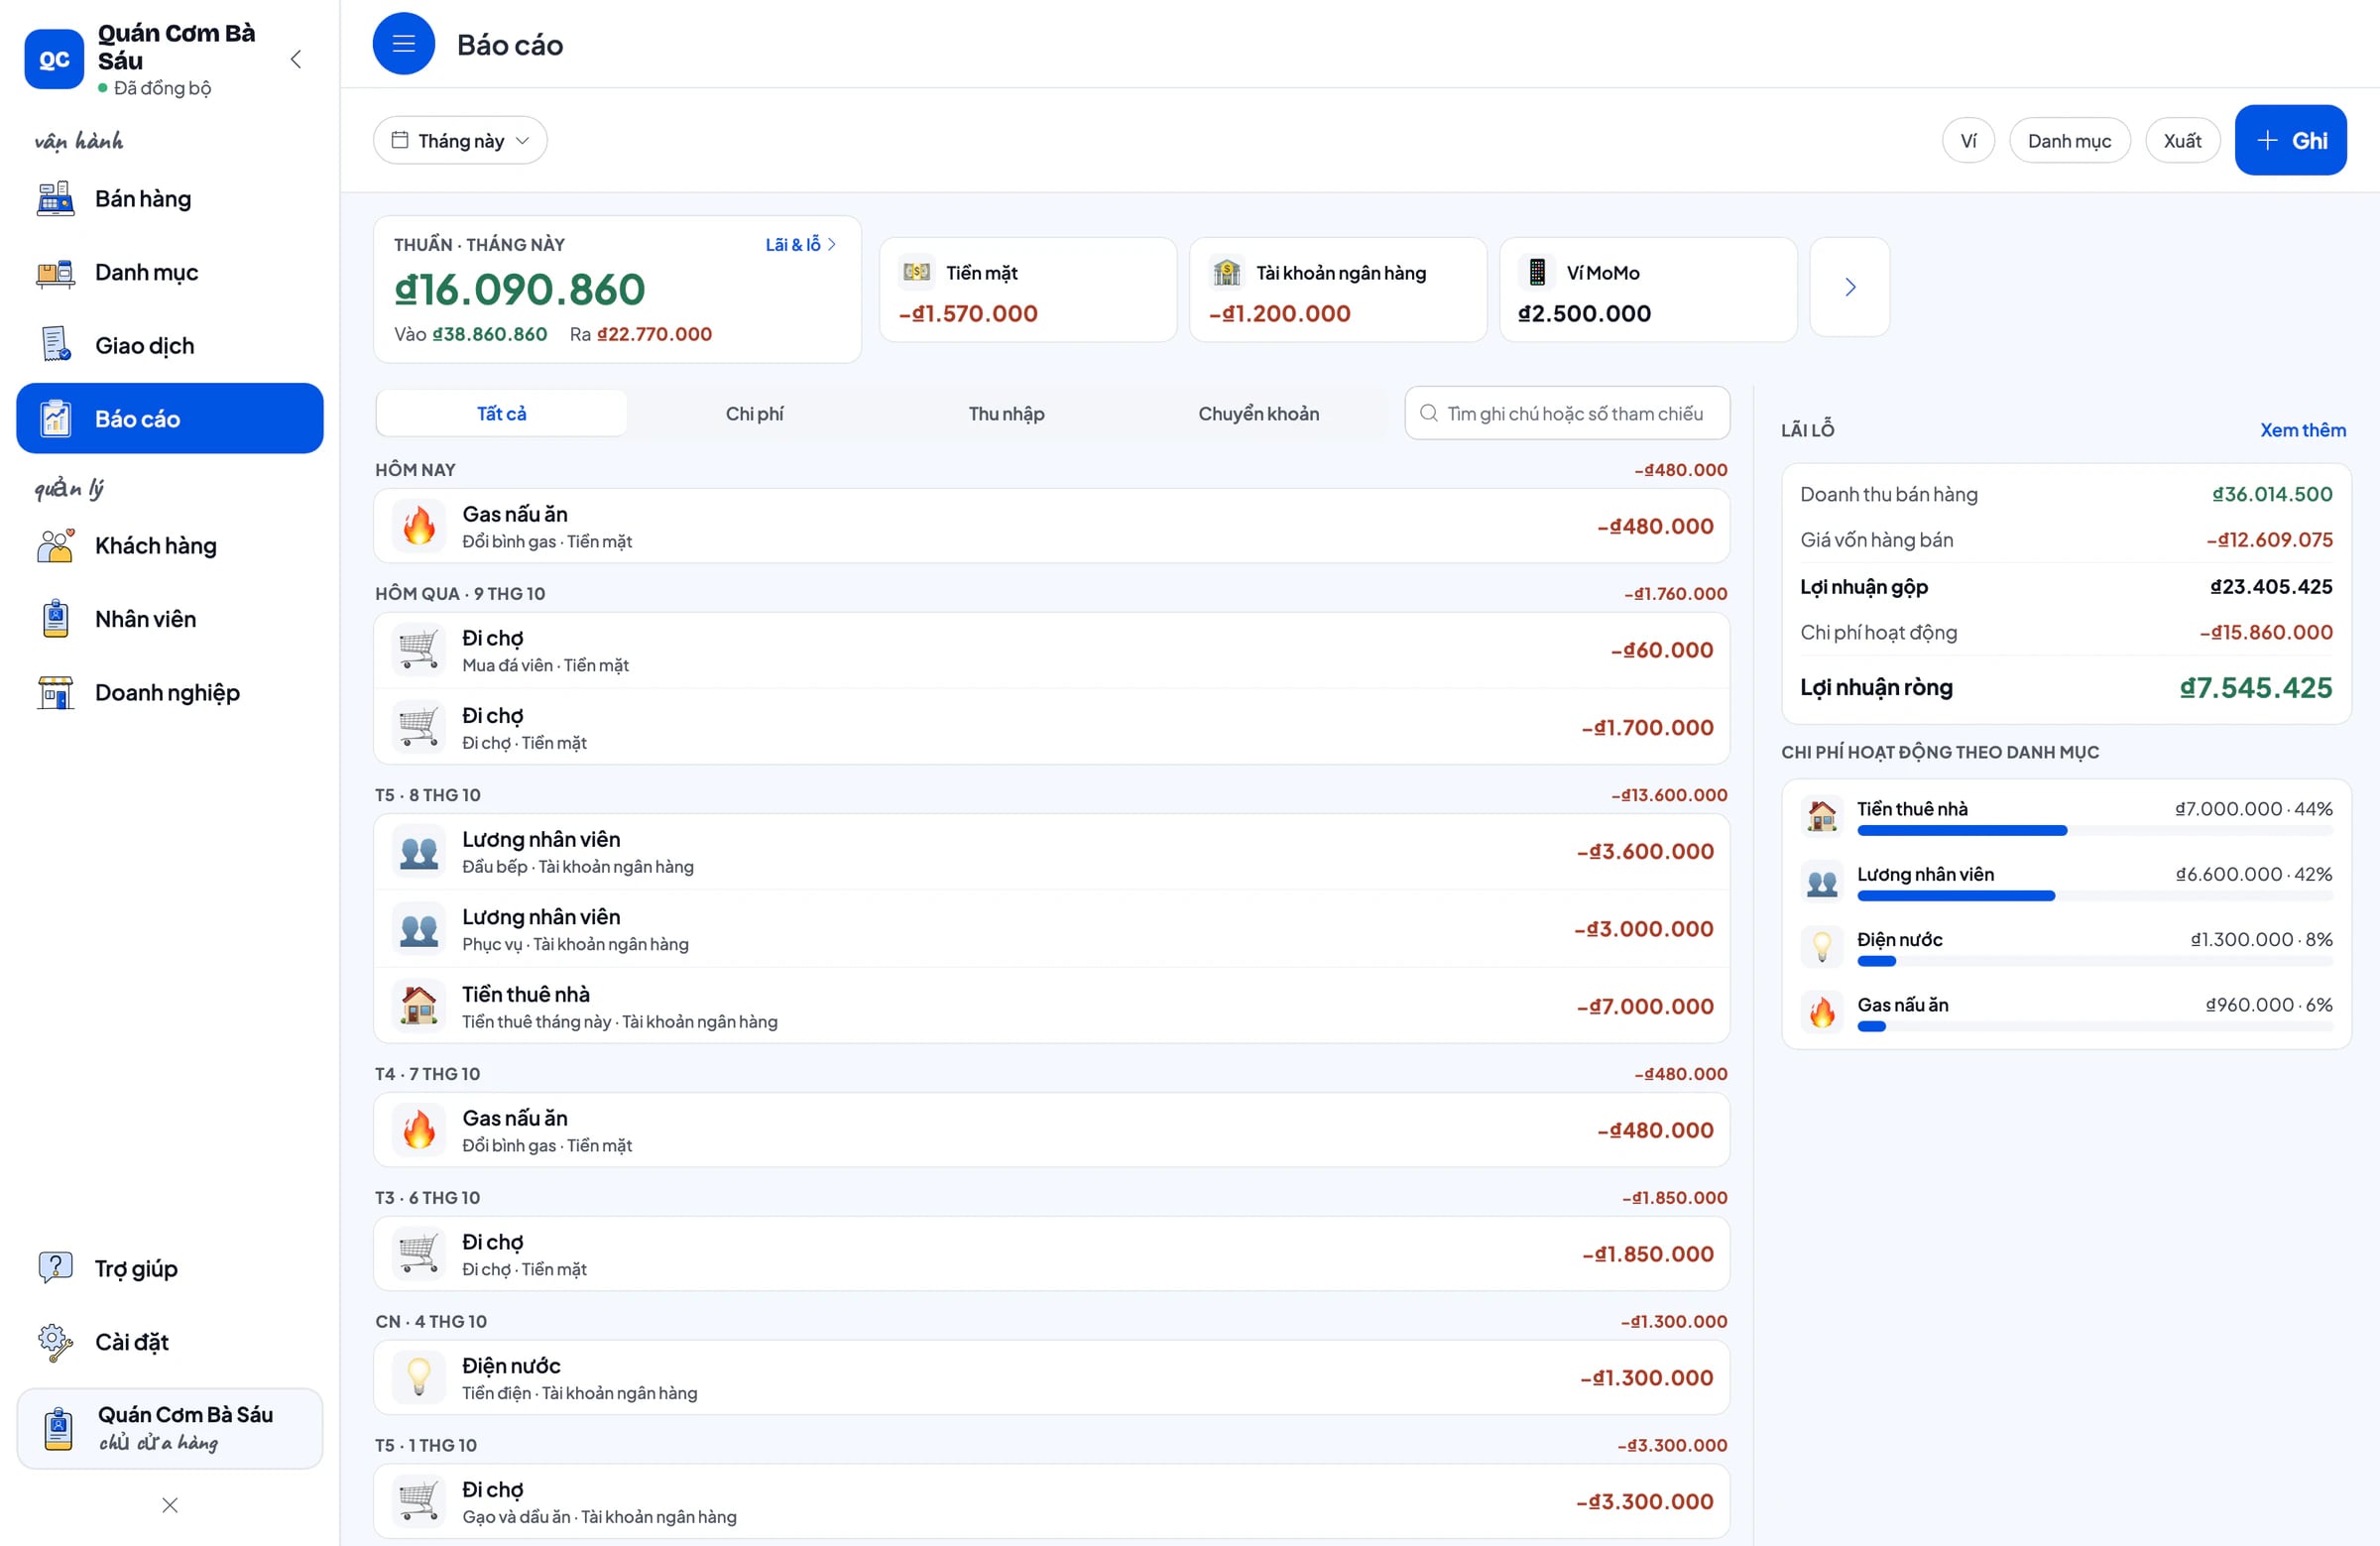Open Trợ giúp help page

(170, 1269)
